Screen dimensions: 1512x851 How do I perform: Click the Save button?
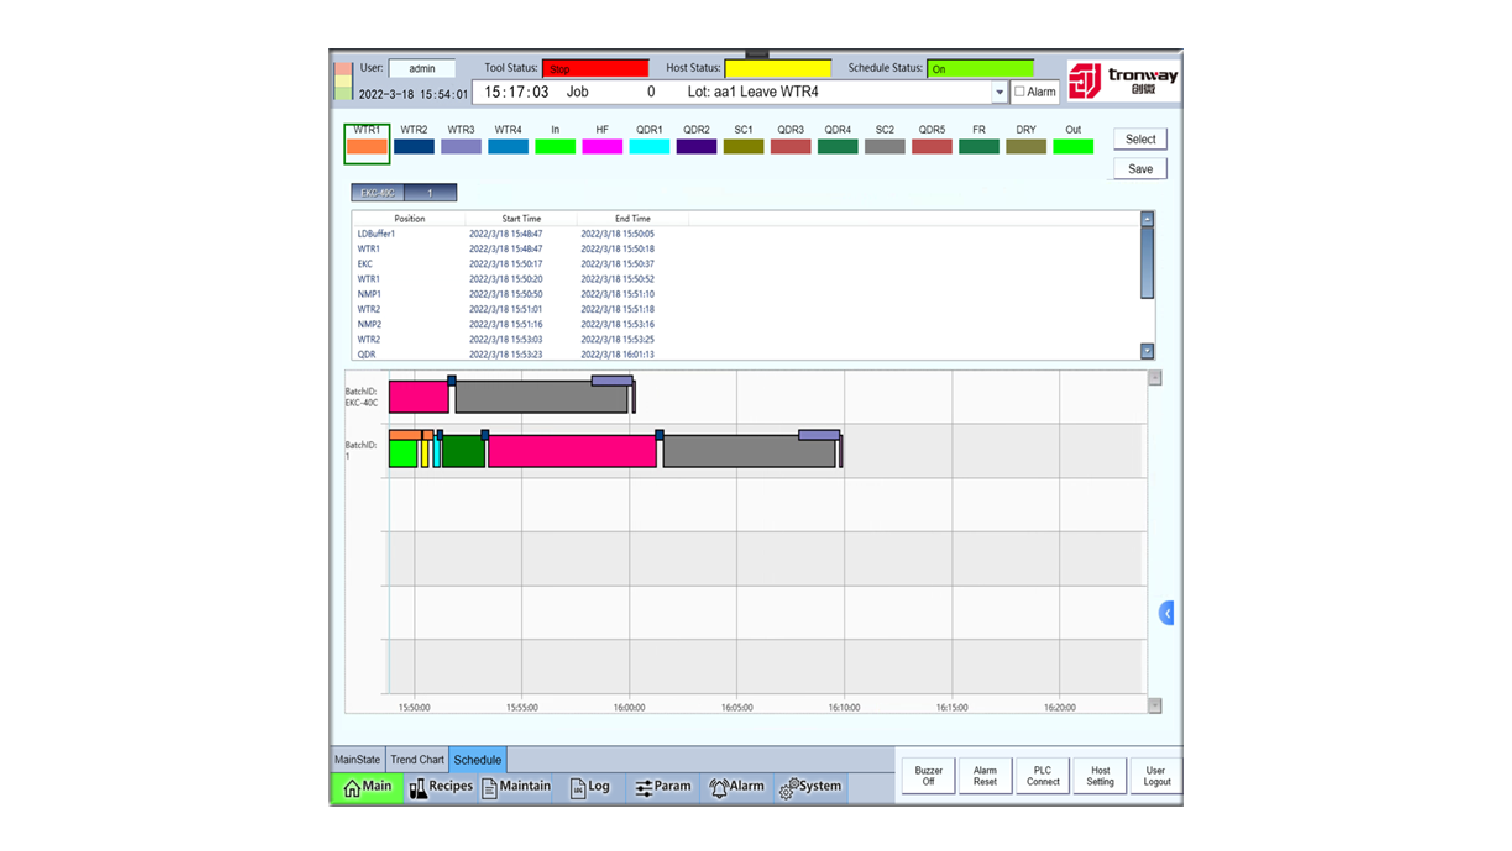1140,169
